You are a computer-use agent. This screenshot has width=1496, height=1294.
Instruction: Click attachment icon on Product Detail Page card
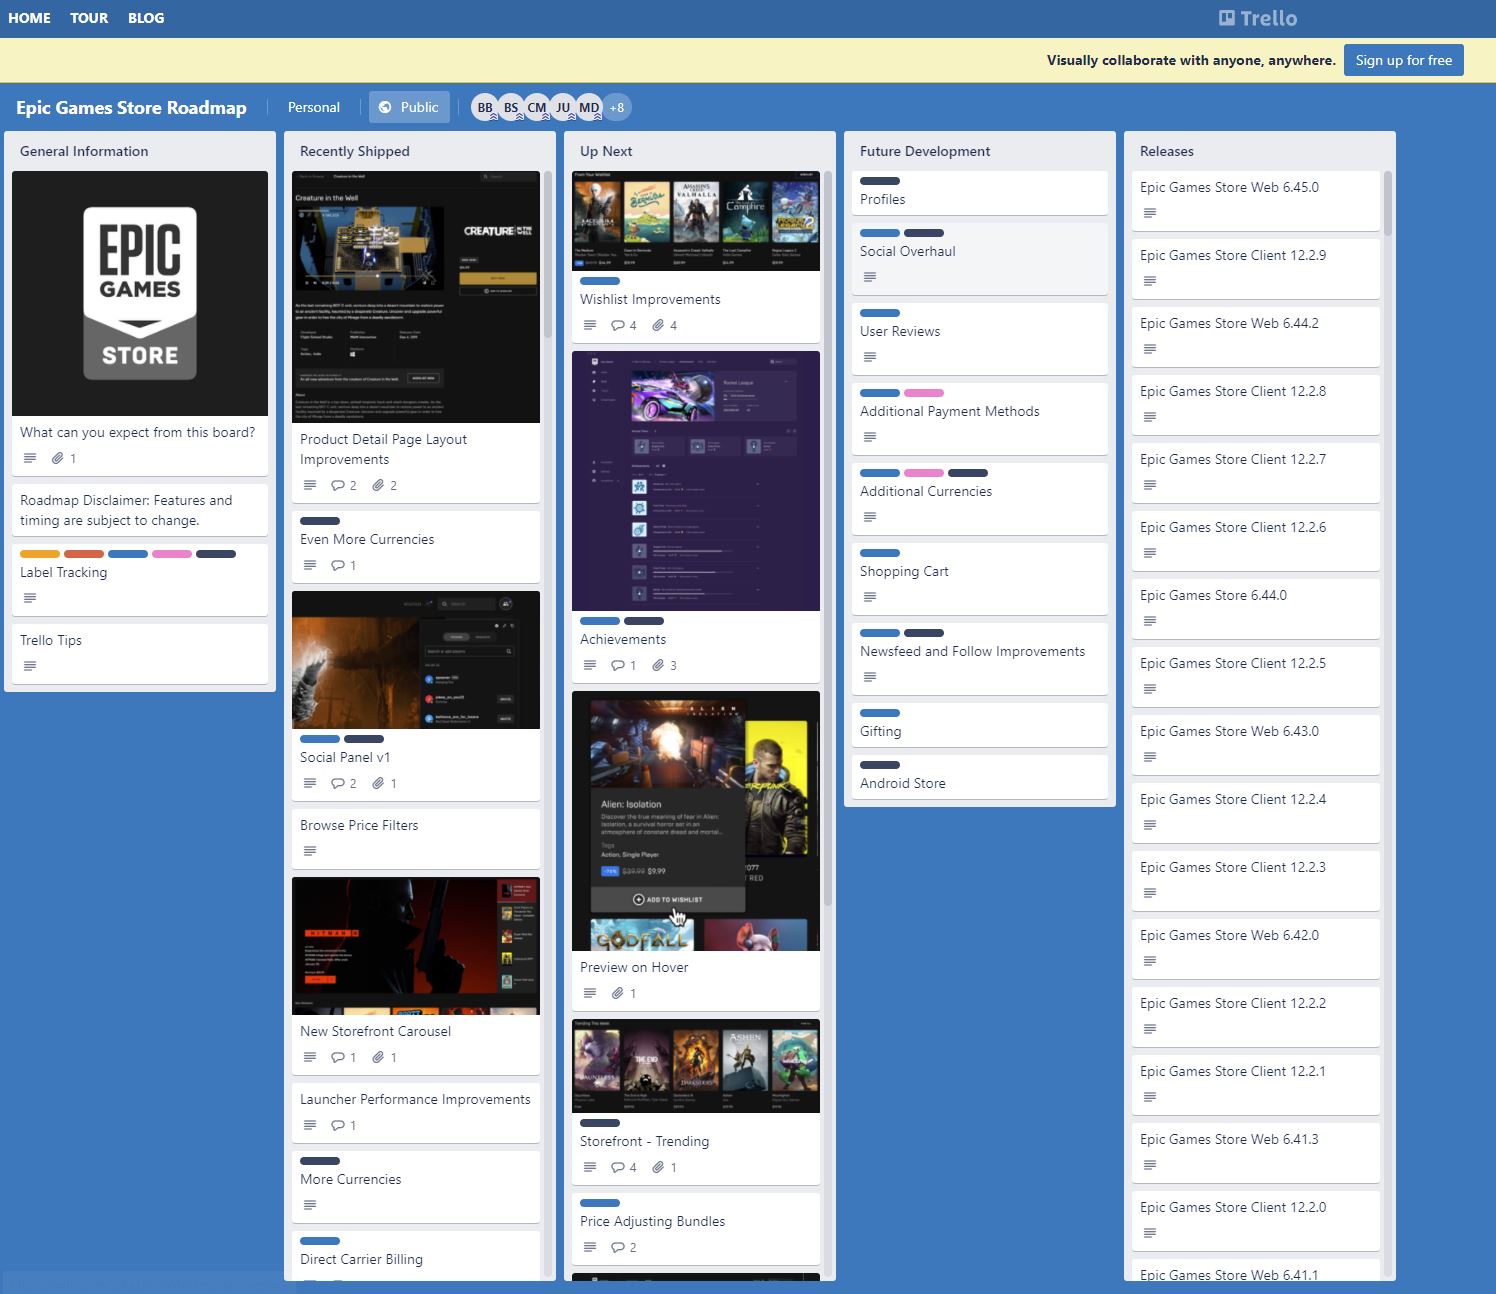pos(378,485)
